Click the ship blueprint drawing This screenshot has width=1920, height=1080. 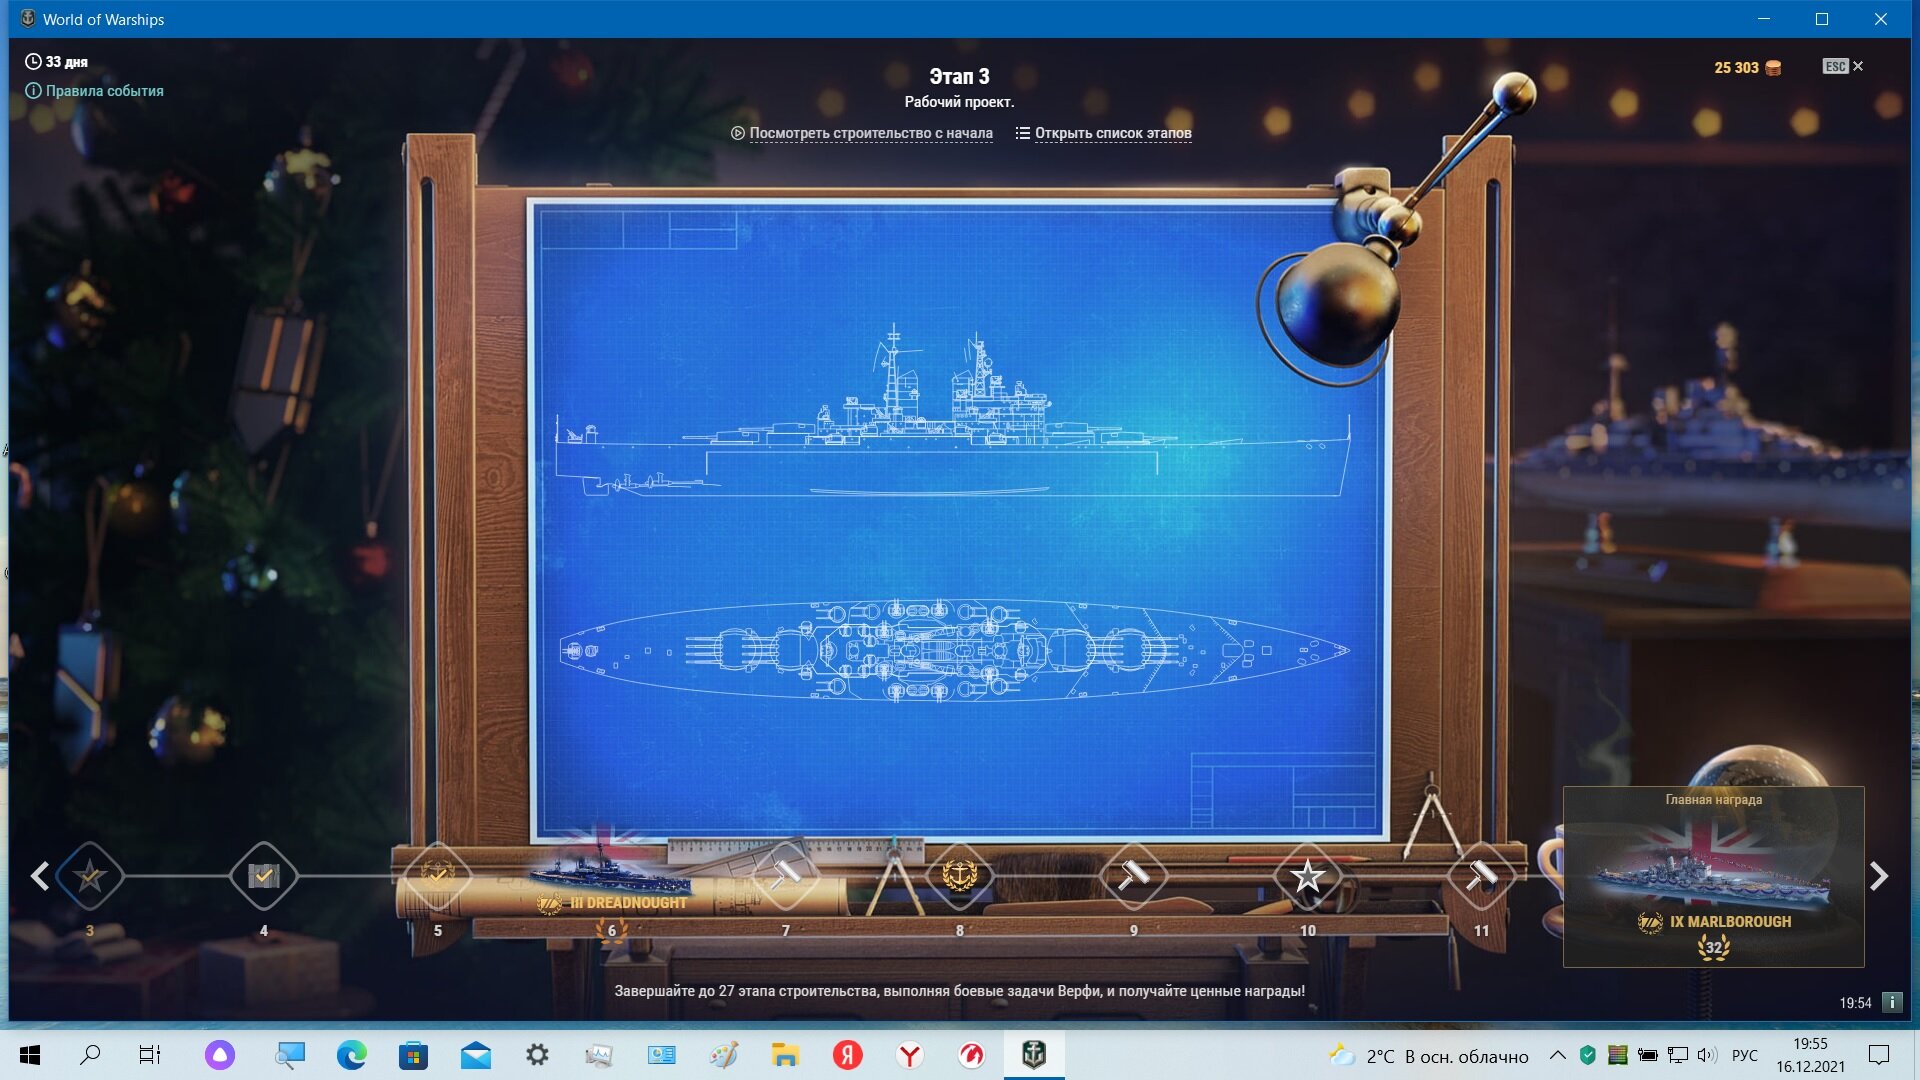(x=958, y=520)
